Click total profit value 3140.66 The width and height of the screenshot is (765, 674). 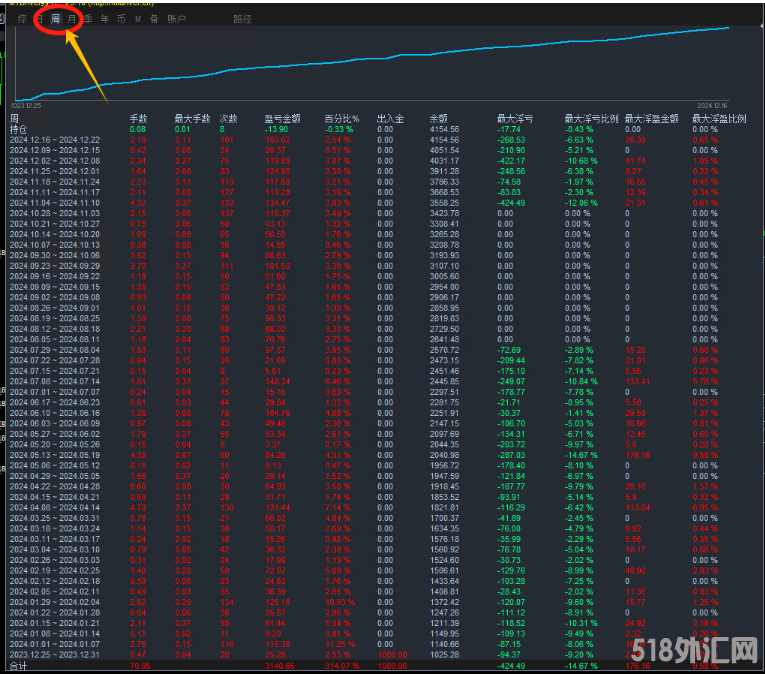[280, 666]
